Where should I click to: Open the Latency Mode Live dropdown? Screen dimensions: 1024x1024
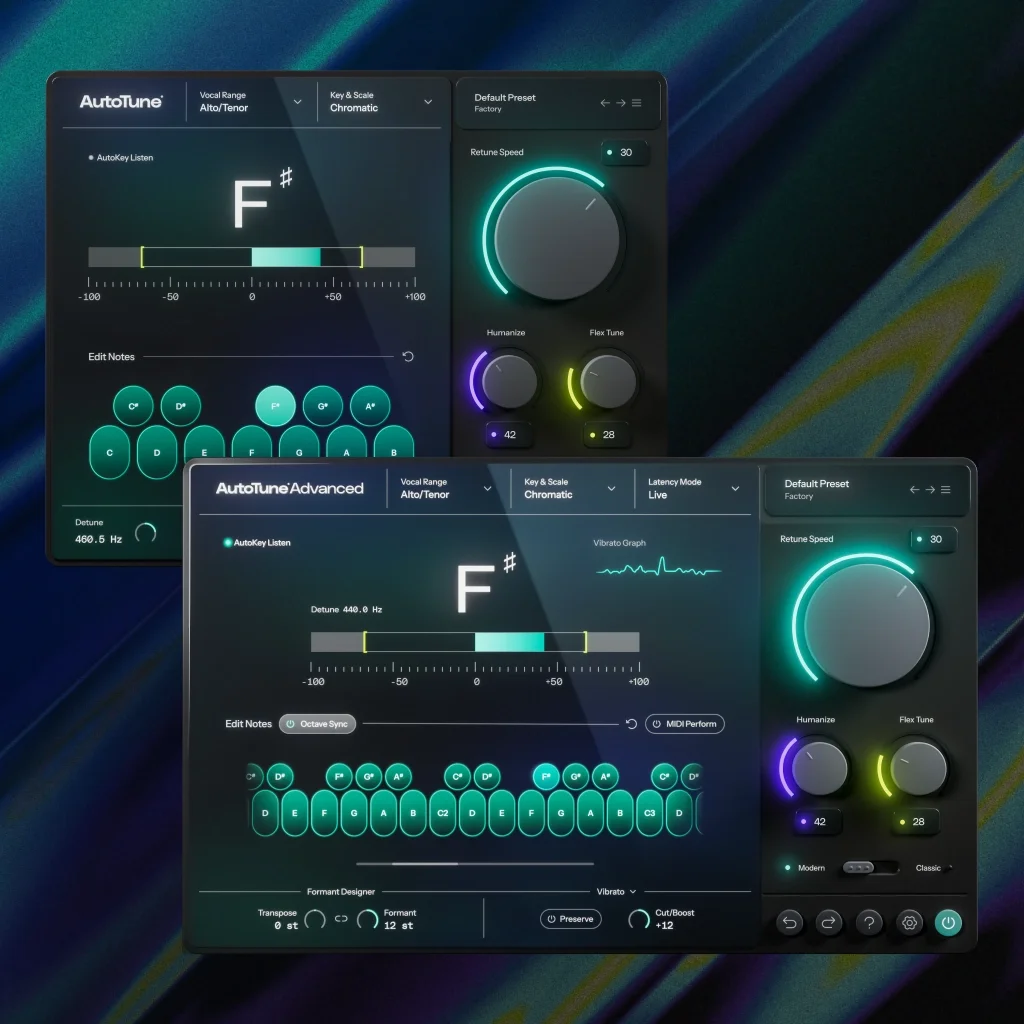(x=694, y=488)
